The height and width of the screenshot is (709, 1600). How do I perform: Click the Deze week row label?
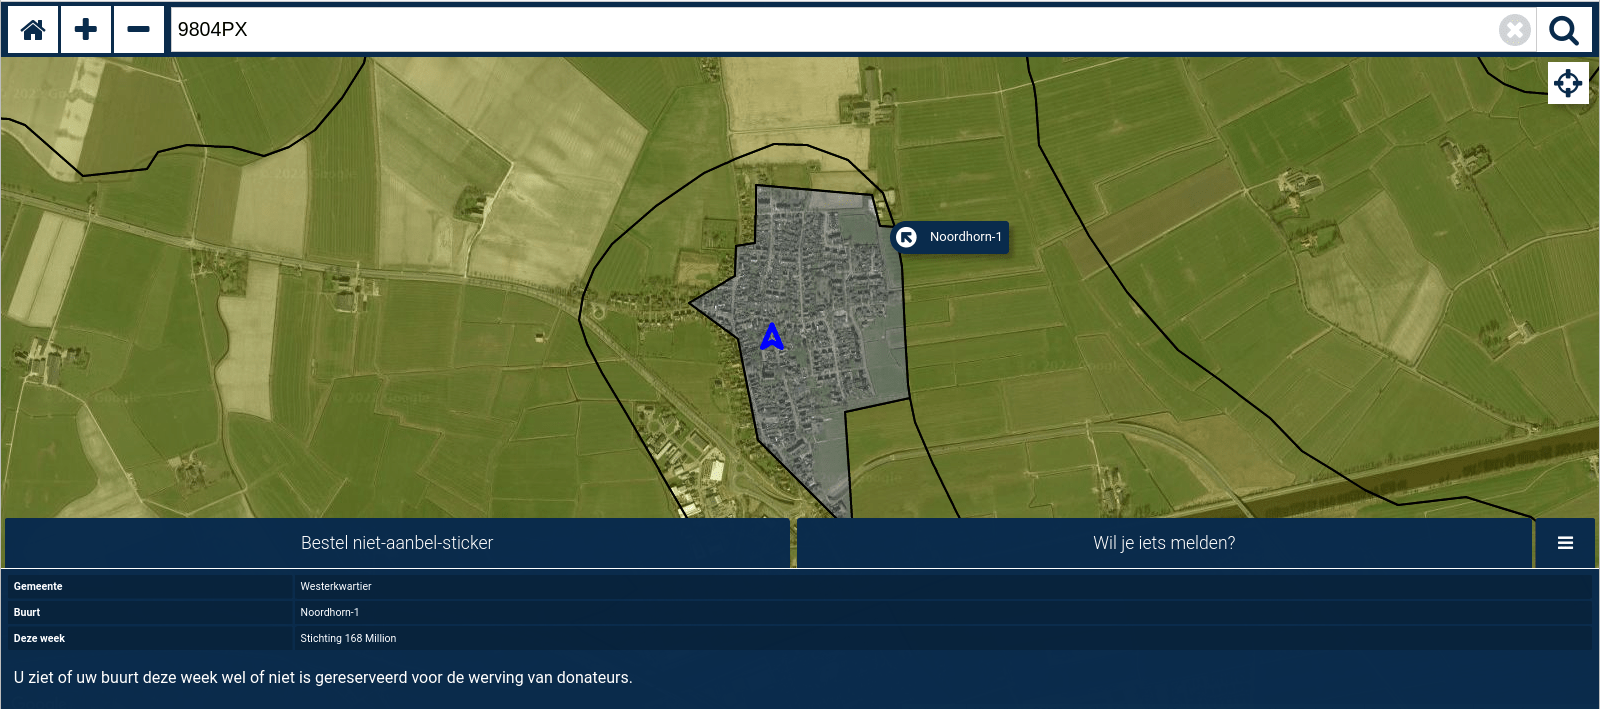click(x=39, y=639)
